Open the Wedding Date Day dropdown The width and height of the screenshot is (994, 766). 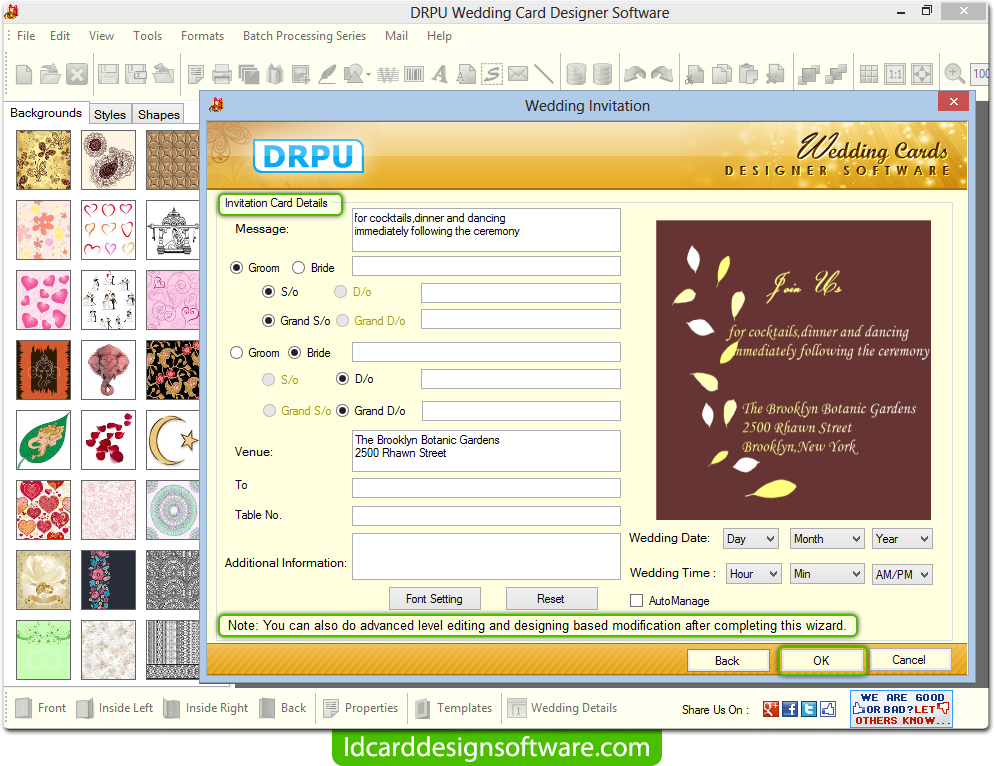[751, 539]
